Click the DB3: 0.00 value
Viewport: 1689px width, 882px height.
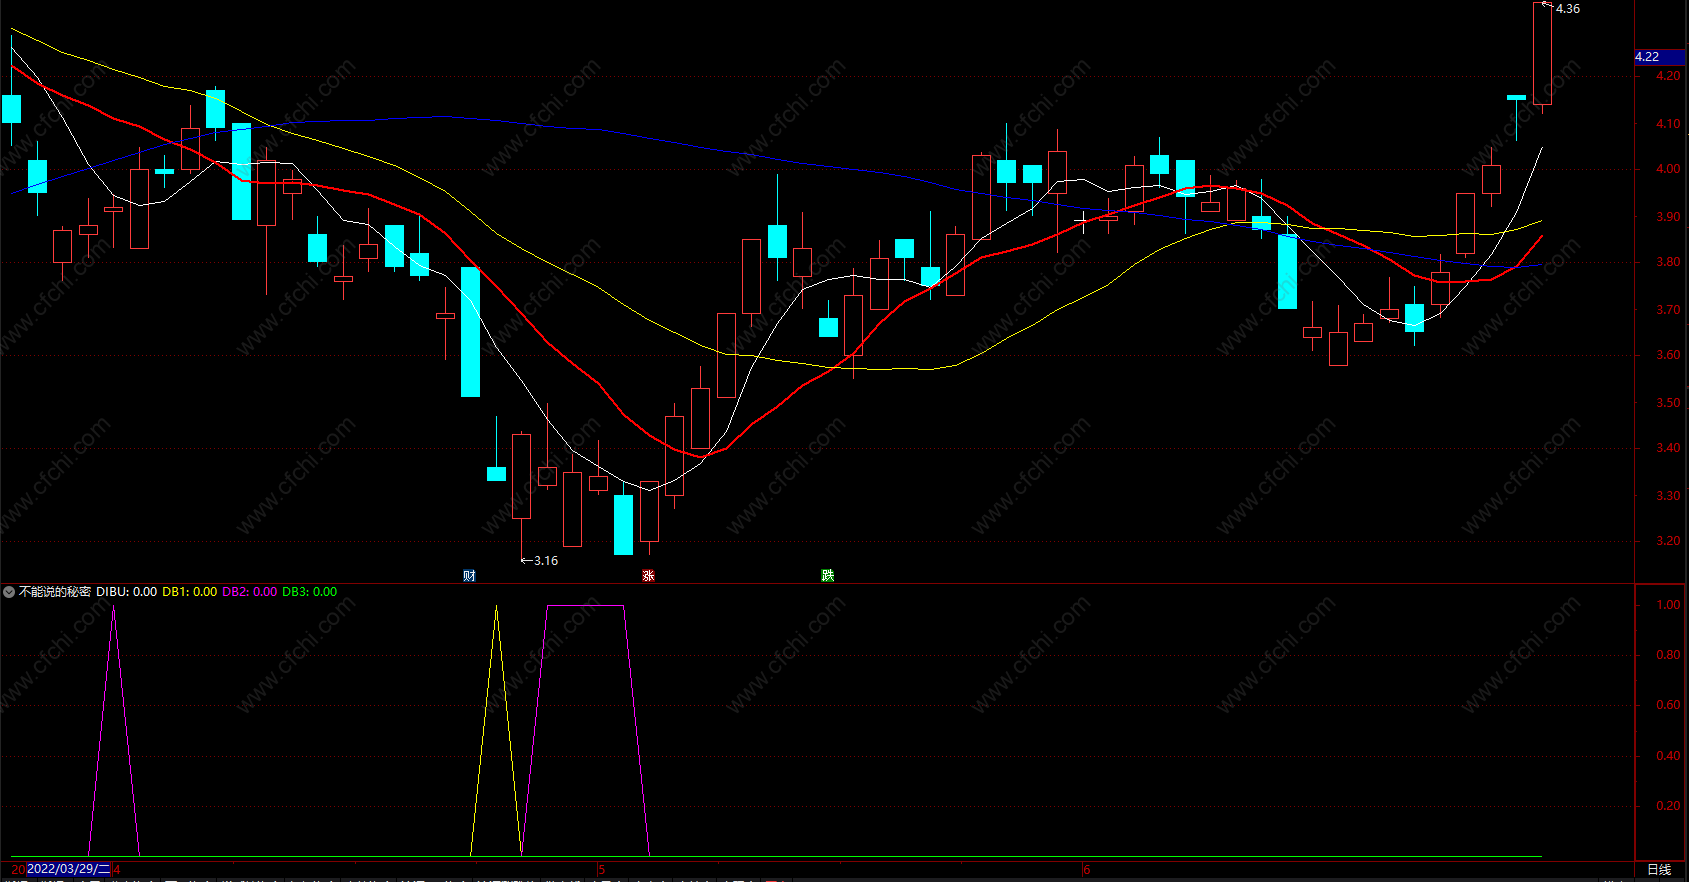click(x=310, y=592)
